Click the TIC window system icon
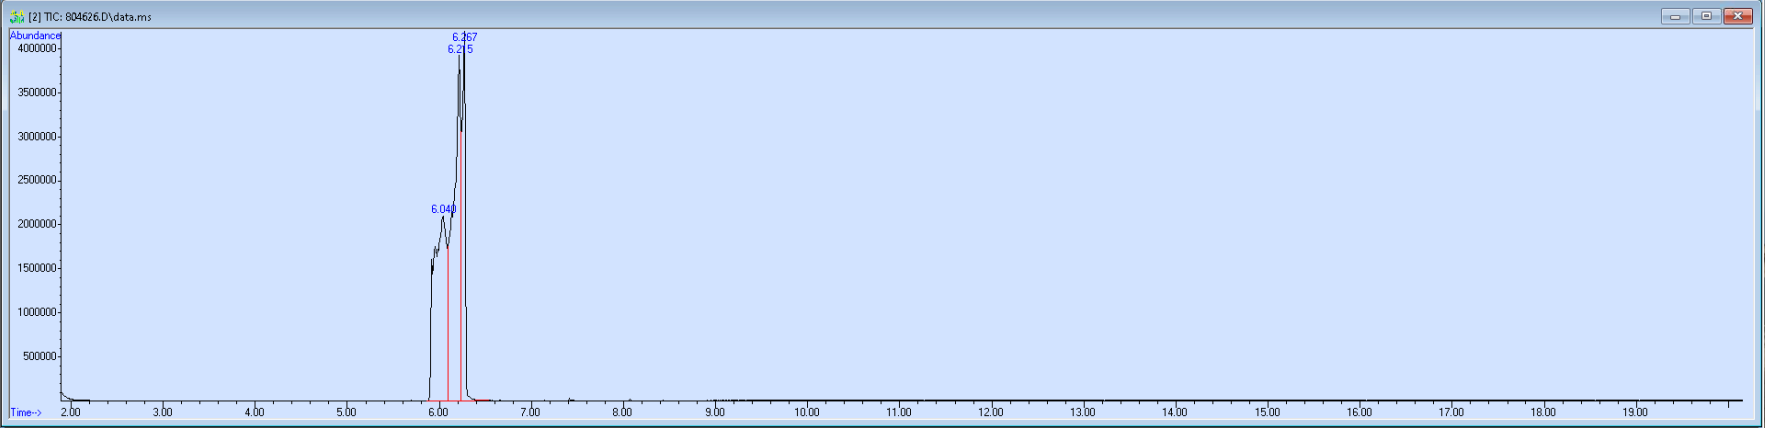Image resolution: width=1765 pixels, height=428 pixels. click(16, 16)
